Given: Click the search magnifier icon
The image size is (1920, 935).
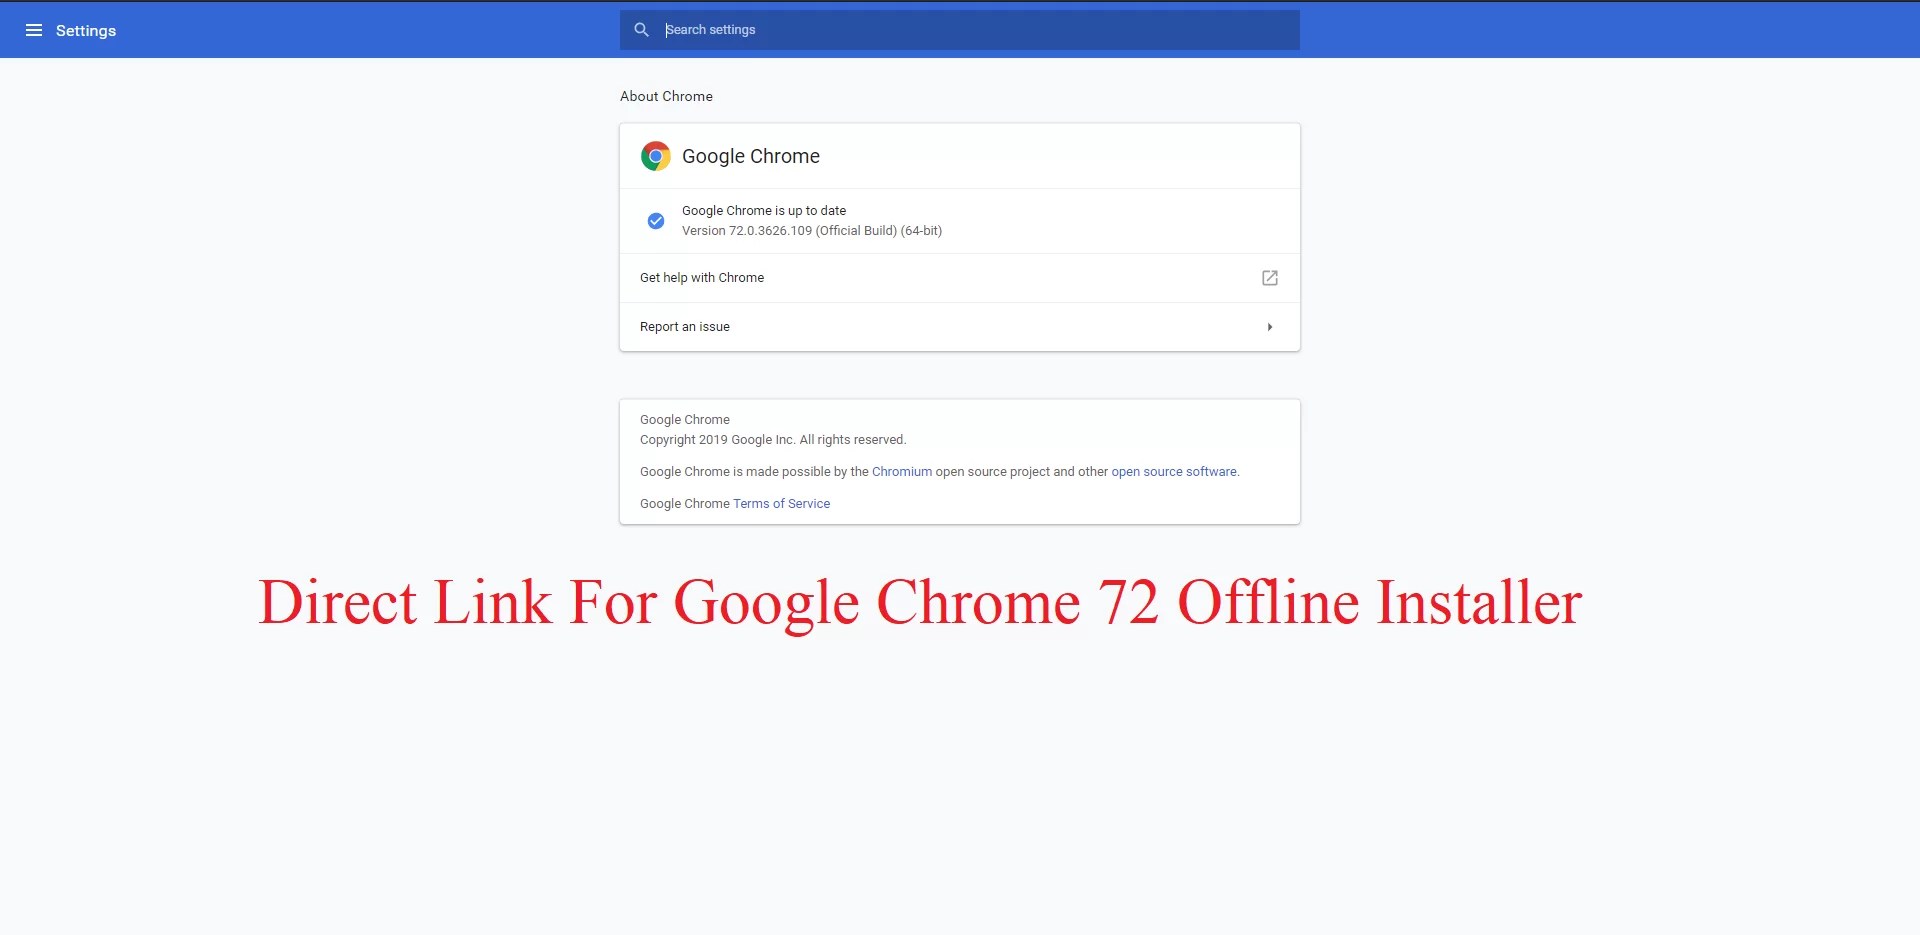Looking at the screenshot, I should pyautogui.click(x=642, y=30).
